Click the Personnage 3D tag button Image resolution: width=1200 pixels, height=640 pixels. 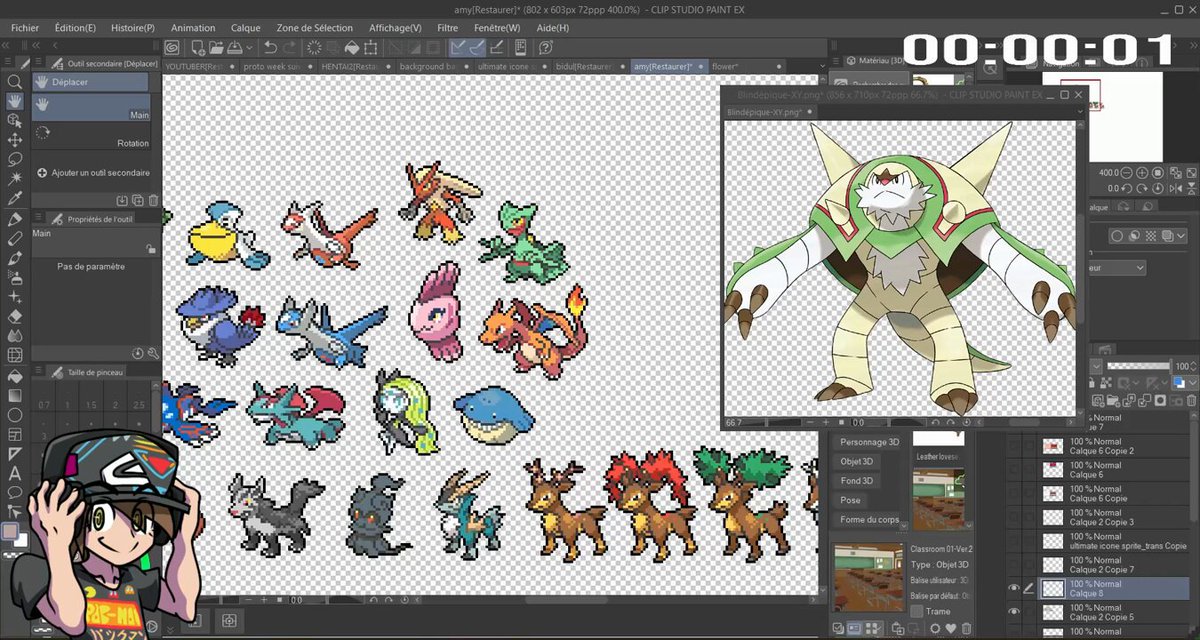point(869,442)
